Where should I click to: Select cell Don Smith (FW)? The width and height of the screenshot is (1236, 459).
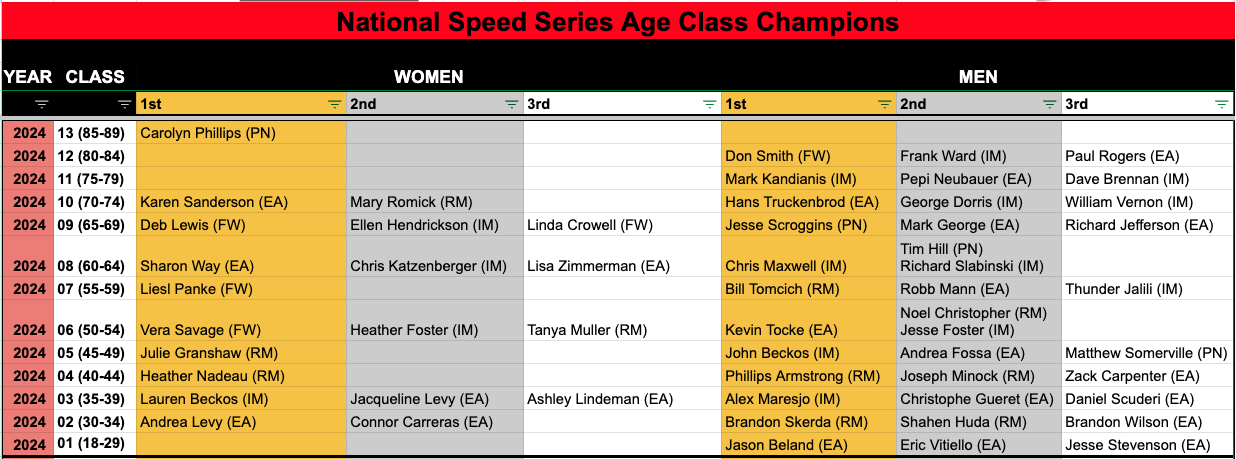(809, 156)
